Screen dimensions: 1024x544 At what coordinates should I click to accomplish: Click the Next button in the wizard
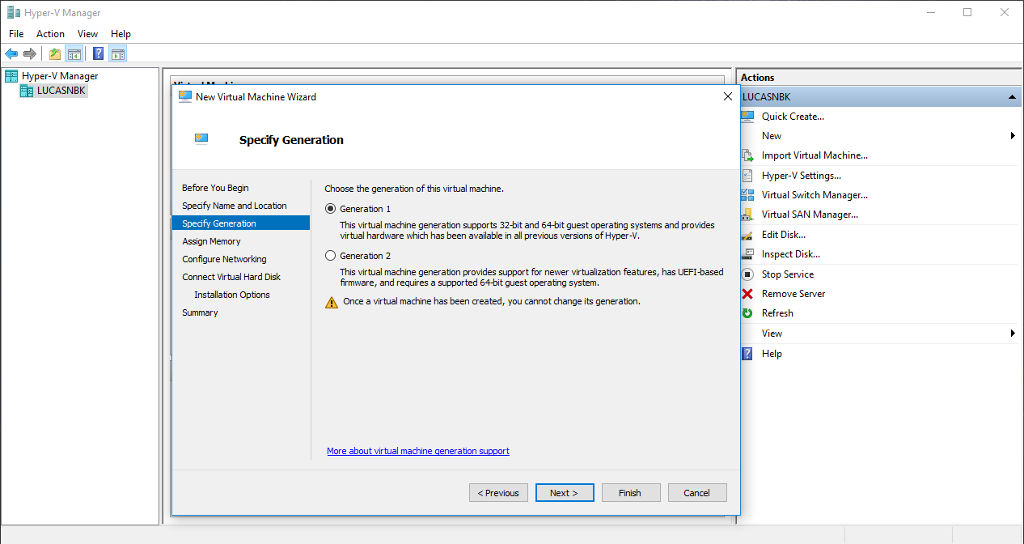tap(564, 493)
